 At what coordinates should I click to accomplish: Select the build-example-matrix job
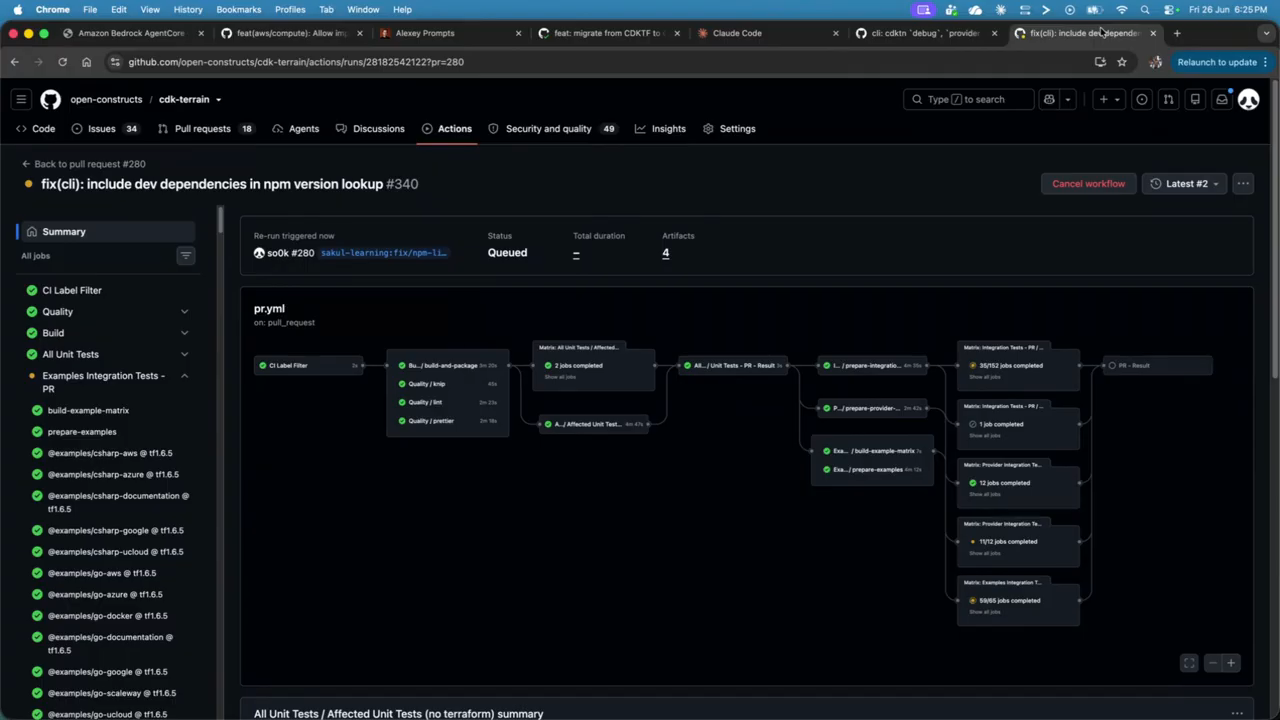[88, 411]
